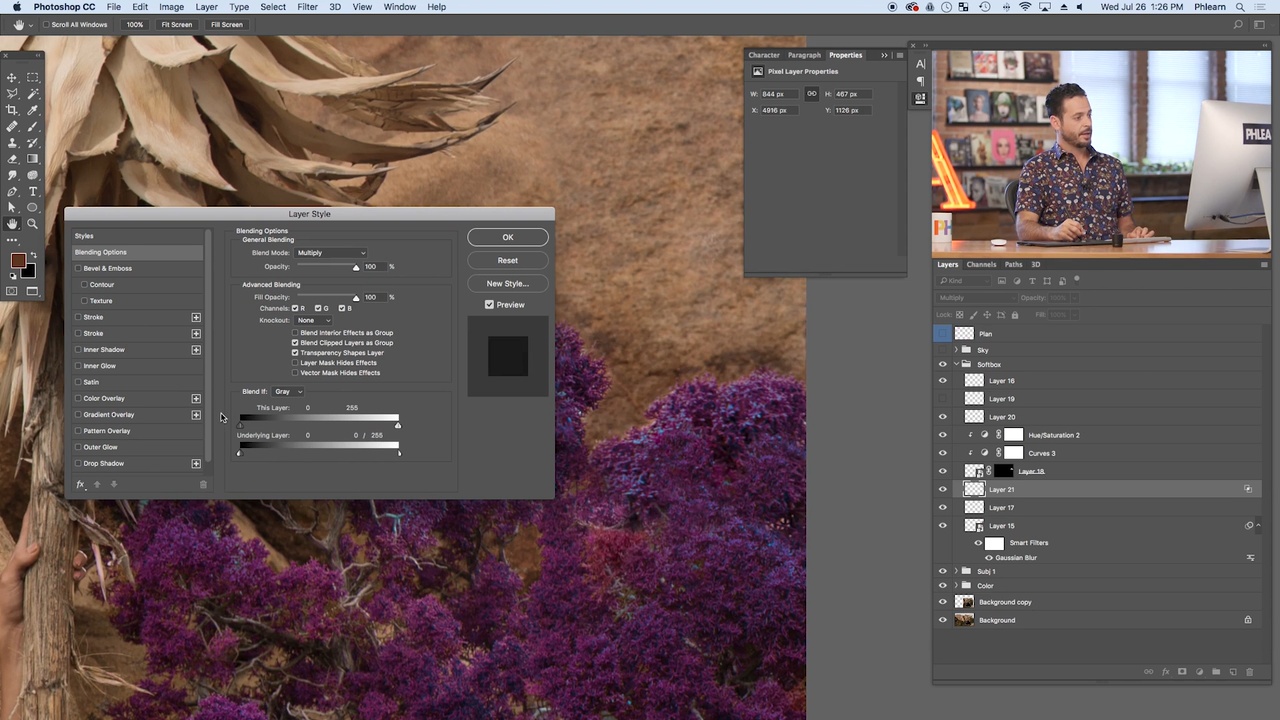
Task: Click the This Layer white slider handle
Action: point(398,425)
